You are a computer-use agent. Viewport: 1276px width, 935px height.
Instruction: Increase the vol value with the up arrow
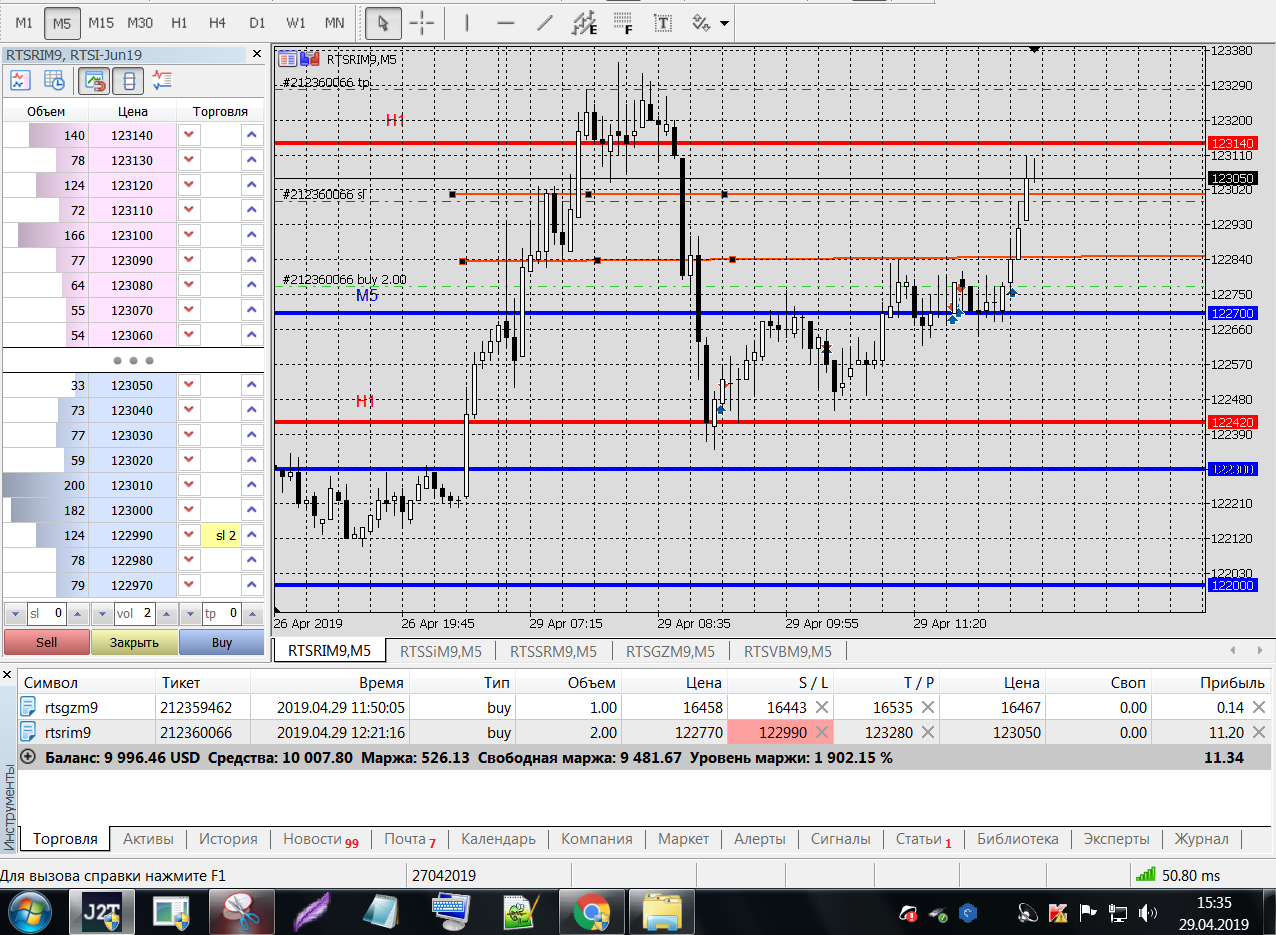167,613
